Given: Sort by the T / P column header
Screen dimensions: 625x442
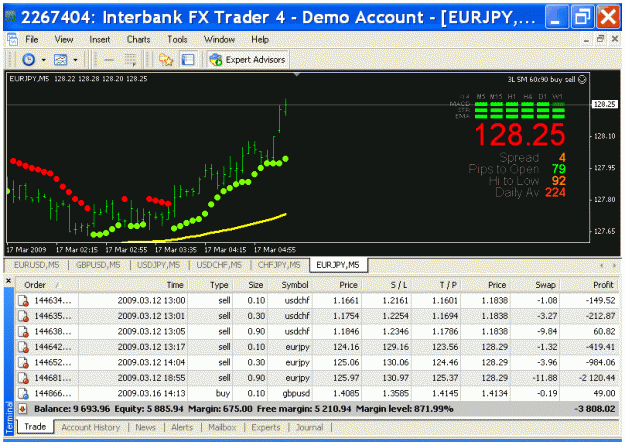Looking at the screenshot, I should click(436, 285).
